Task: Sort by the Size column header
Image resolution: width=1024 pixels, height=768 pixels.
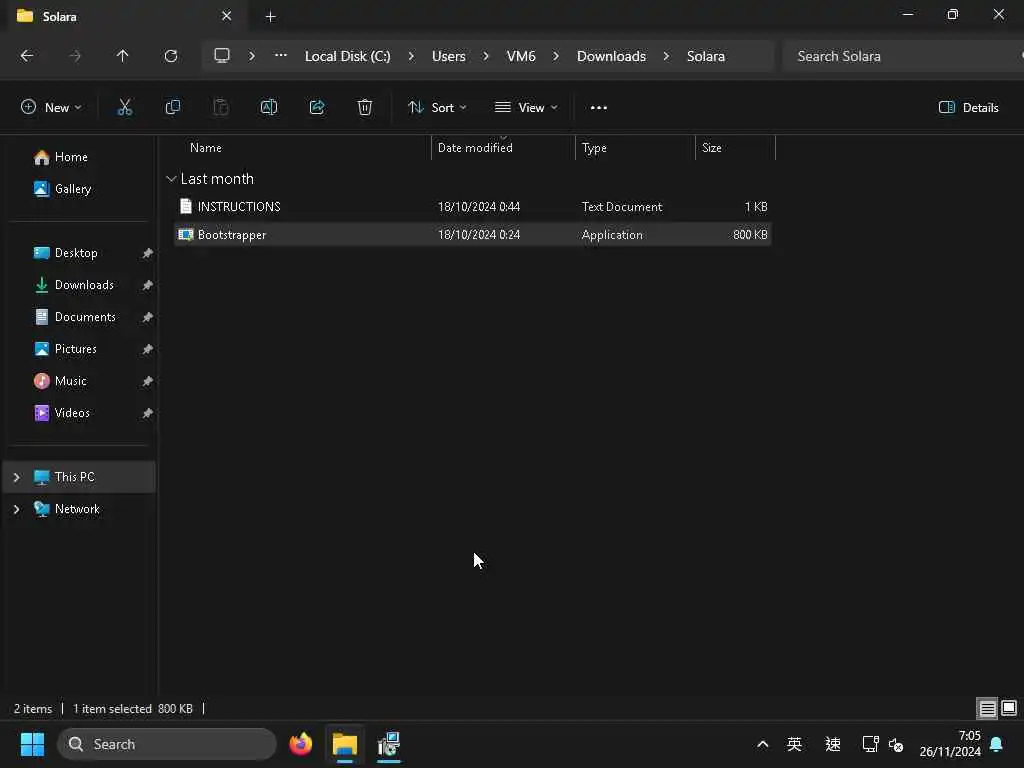Action: point(735,148)
